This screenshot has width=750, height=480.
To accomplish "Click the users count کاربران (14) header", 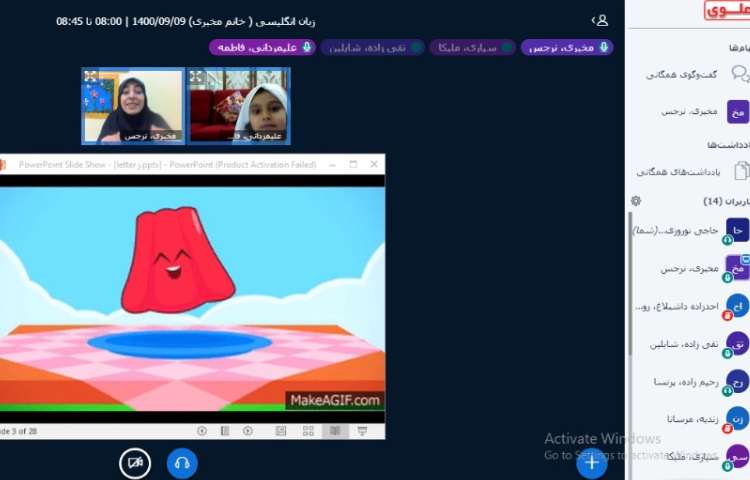I will 726,201.
